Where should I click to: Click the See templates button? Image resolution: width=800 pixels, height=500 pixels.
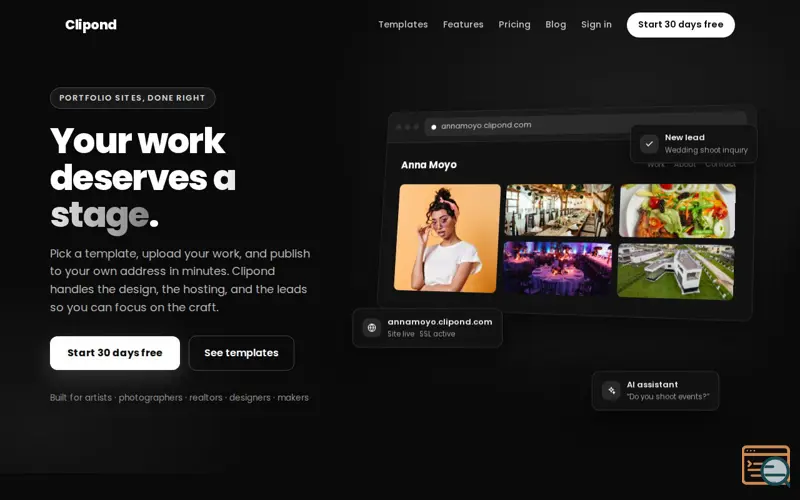coord(241,353)
